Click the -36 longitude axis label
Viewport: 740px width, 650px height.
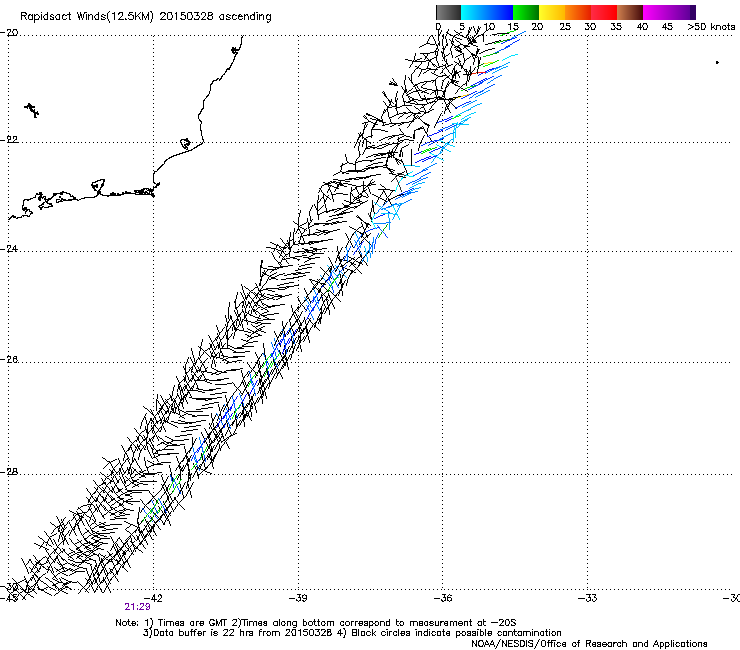pos(443,598)
